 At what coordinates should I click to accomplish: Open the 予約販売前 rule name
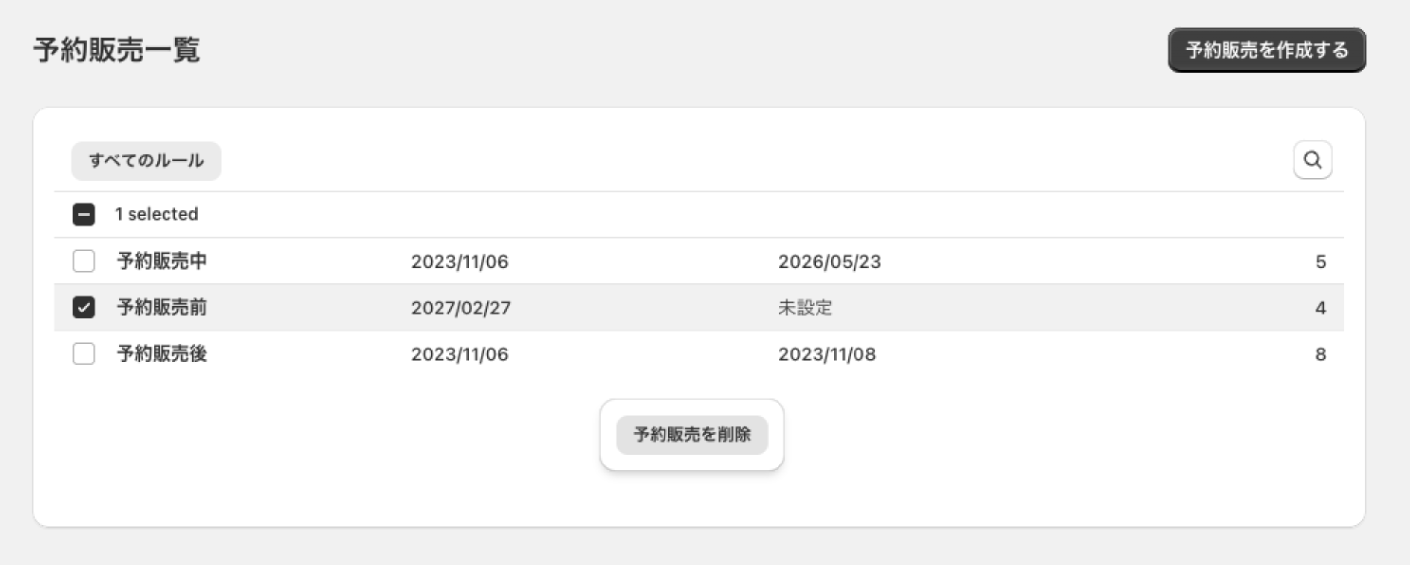coord(162,309)
